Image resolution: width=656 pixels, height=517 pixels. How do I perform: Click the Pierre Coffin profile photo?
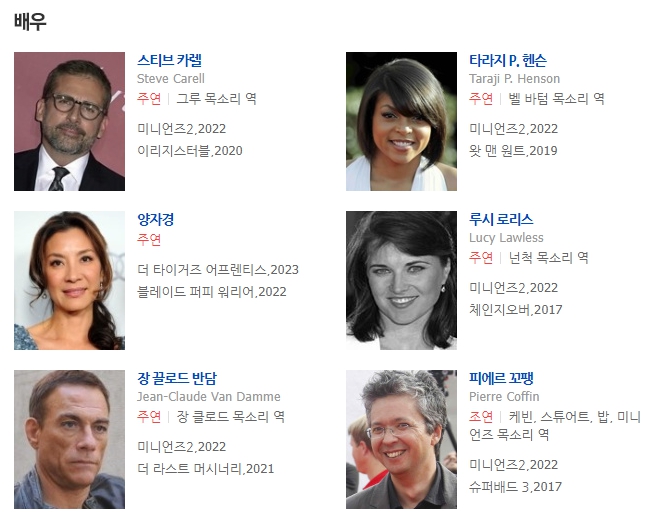(x=401, y=439)
